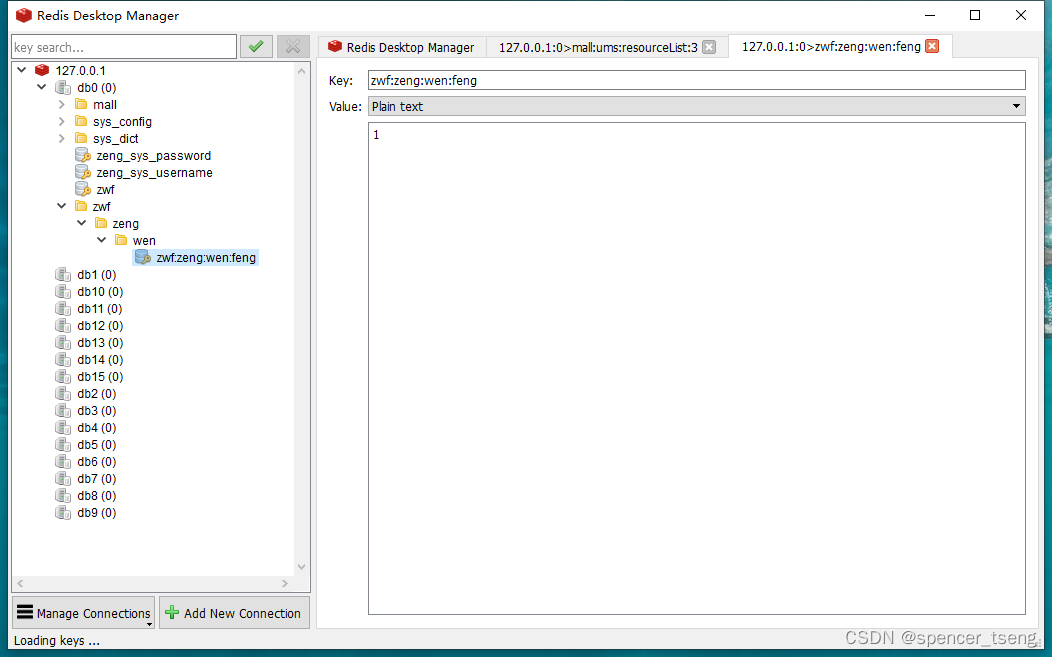This screenshot has width=1052, height=657.
Task: Expand the sys_config folder
Action: pos(62,121)
